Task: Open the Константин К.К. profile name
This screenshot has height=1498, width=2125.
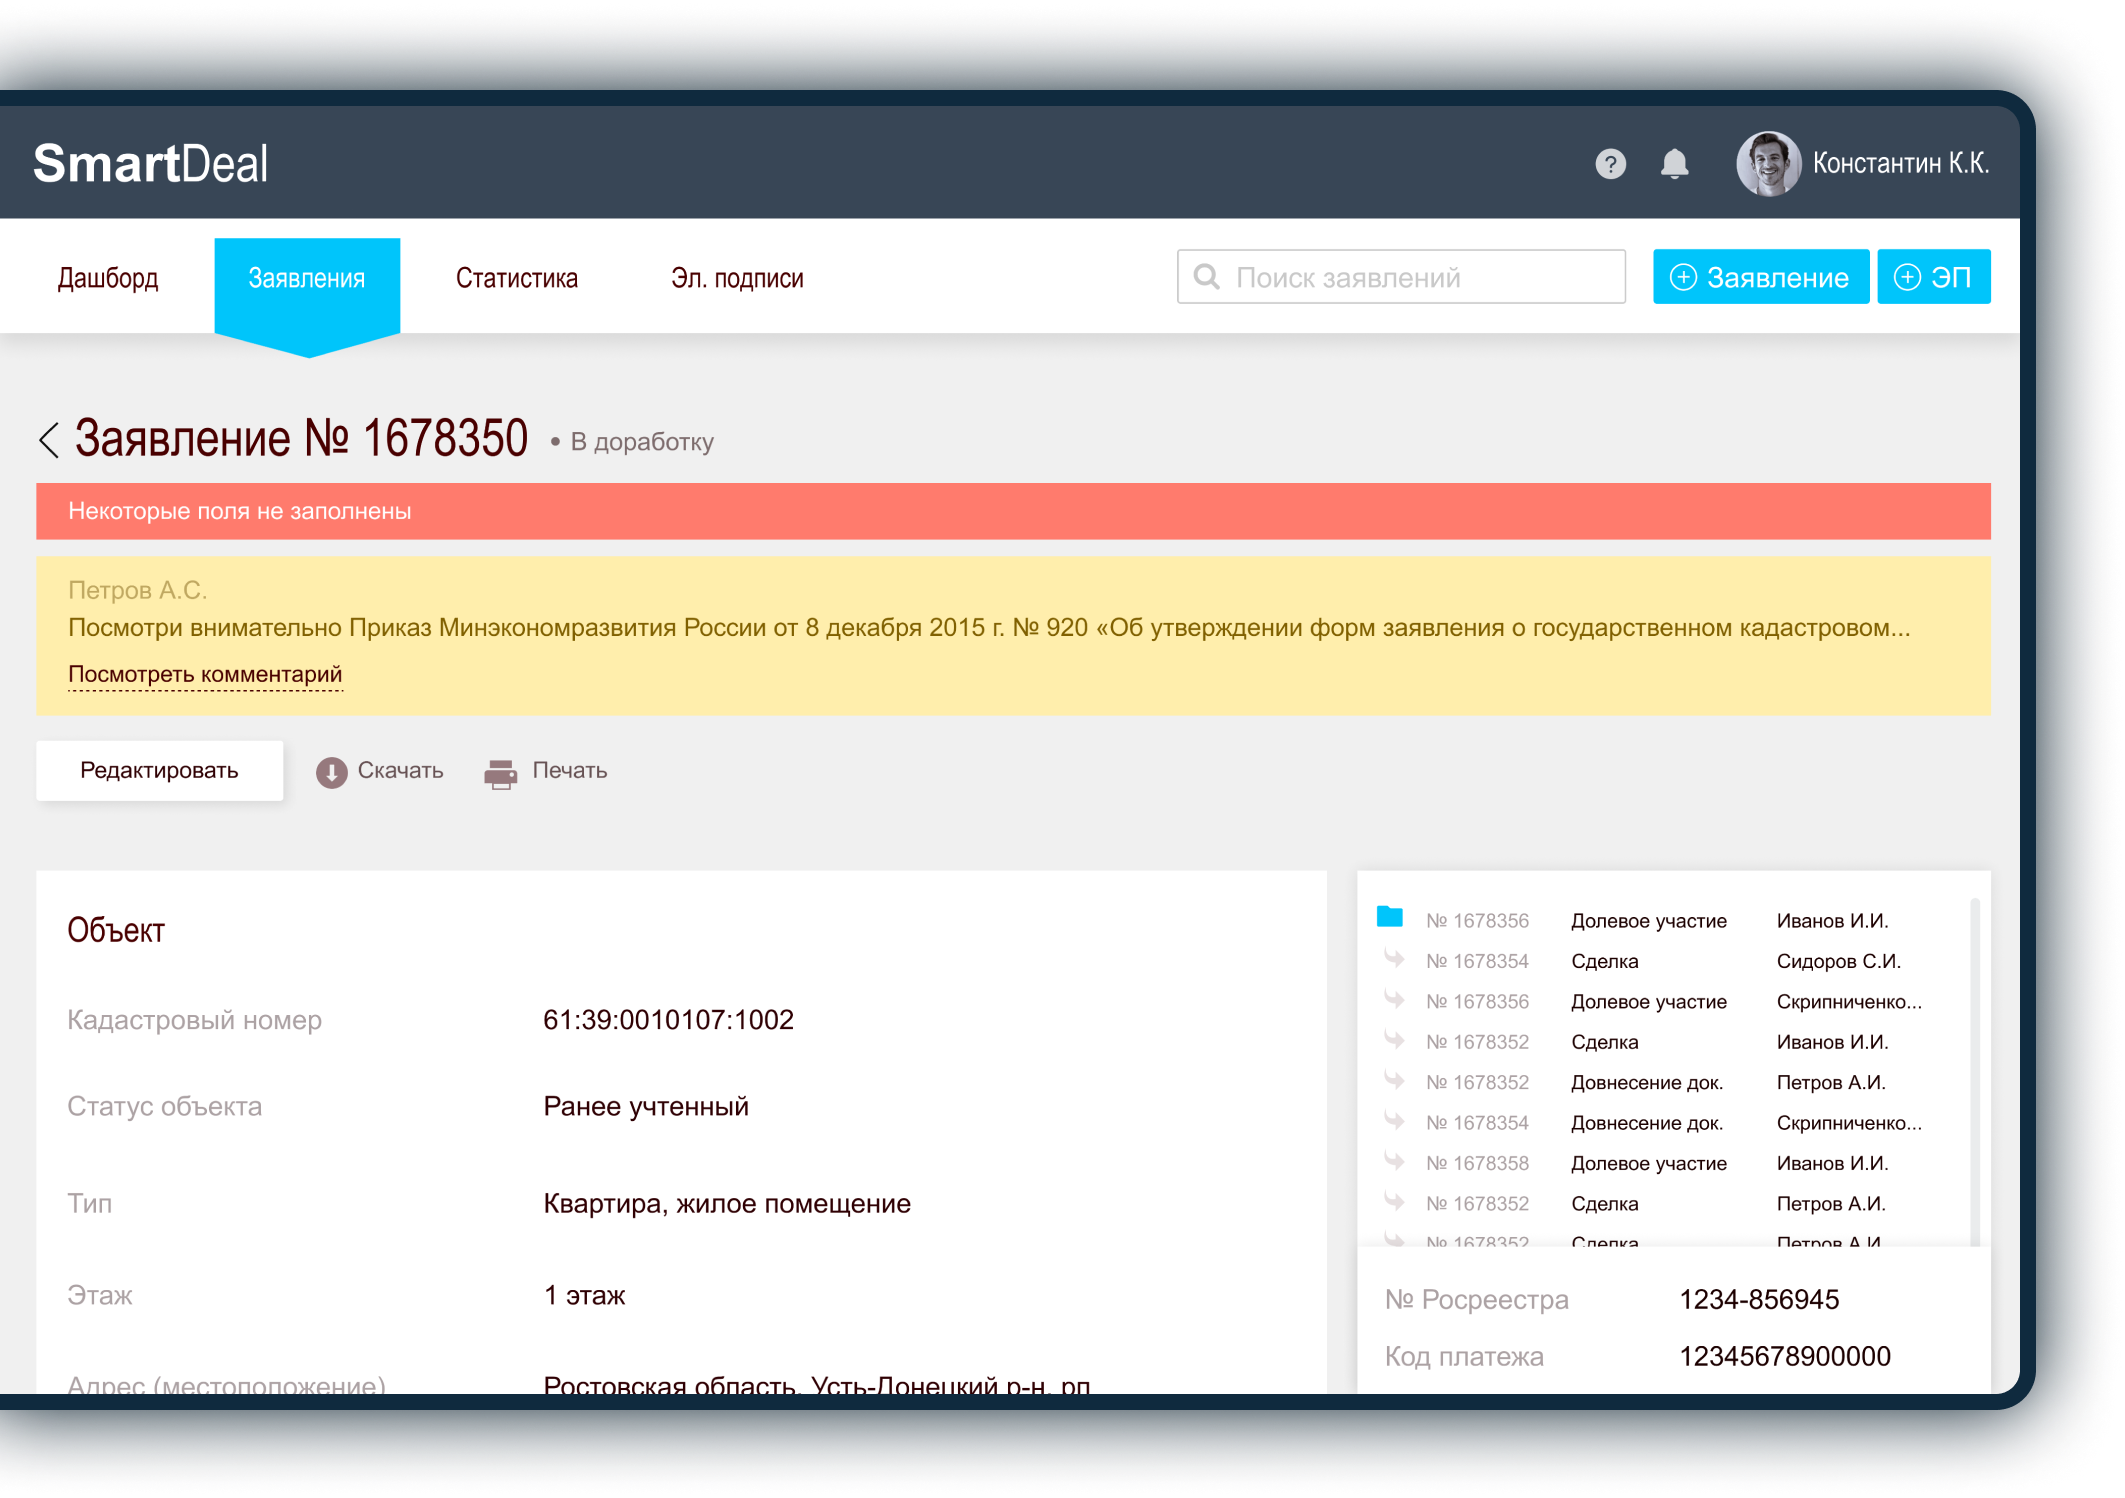Action: 1900,164
